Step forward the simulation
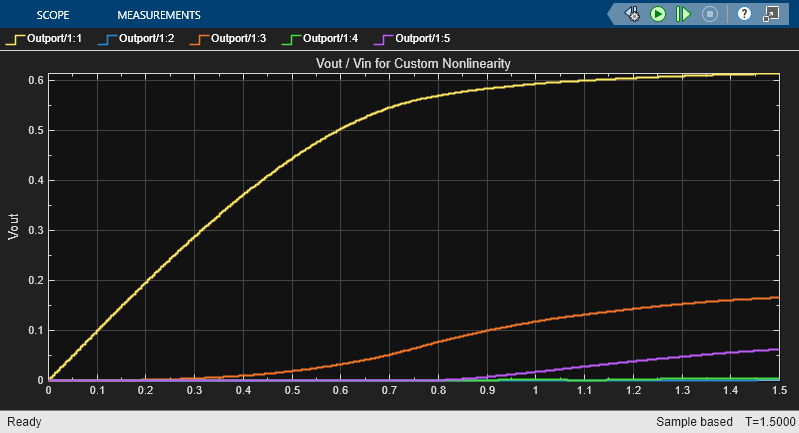The width and height of the screenshot is (799, 433). pos(683,14)
